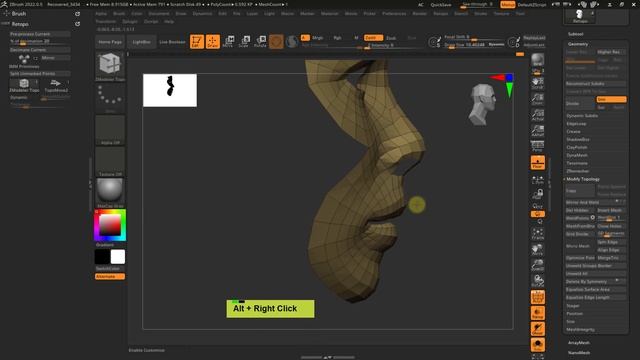Select the white secondary color swatch

tap(118, 257)
